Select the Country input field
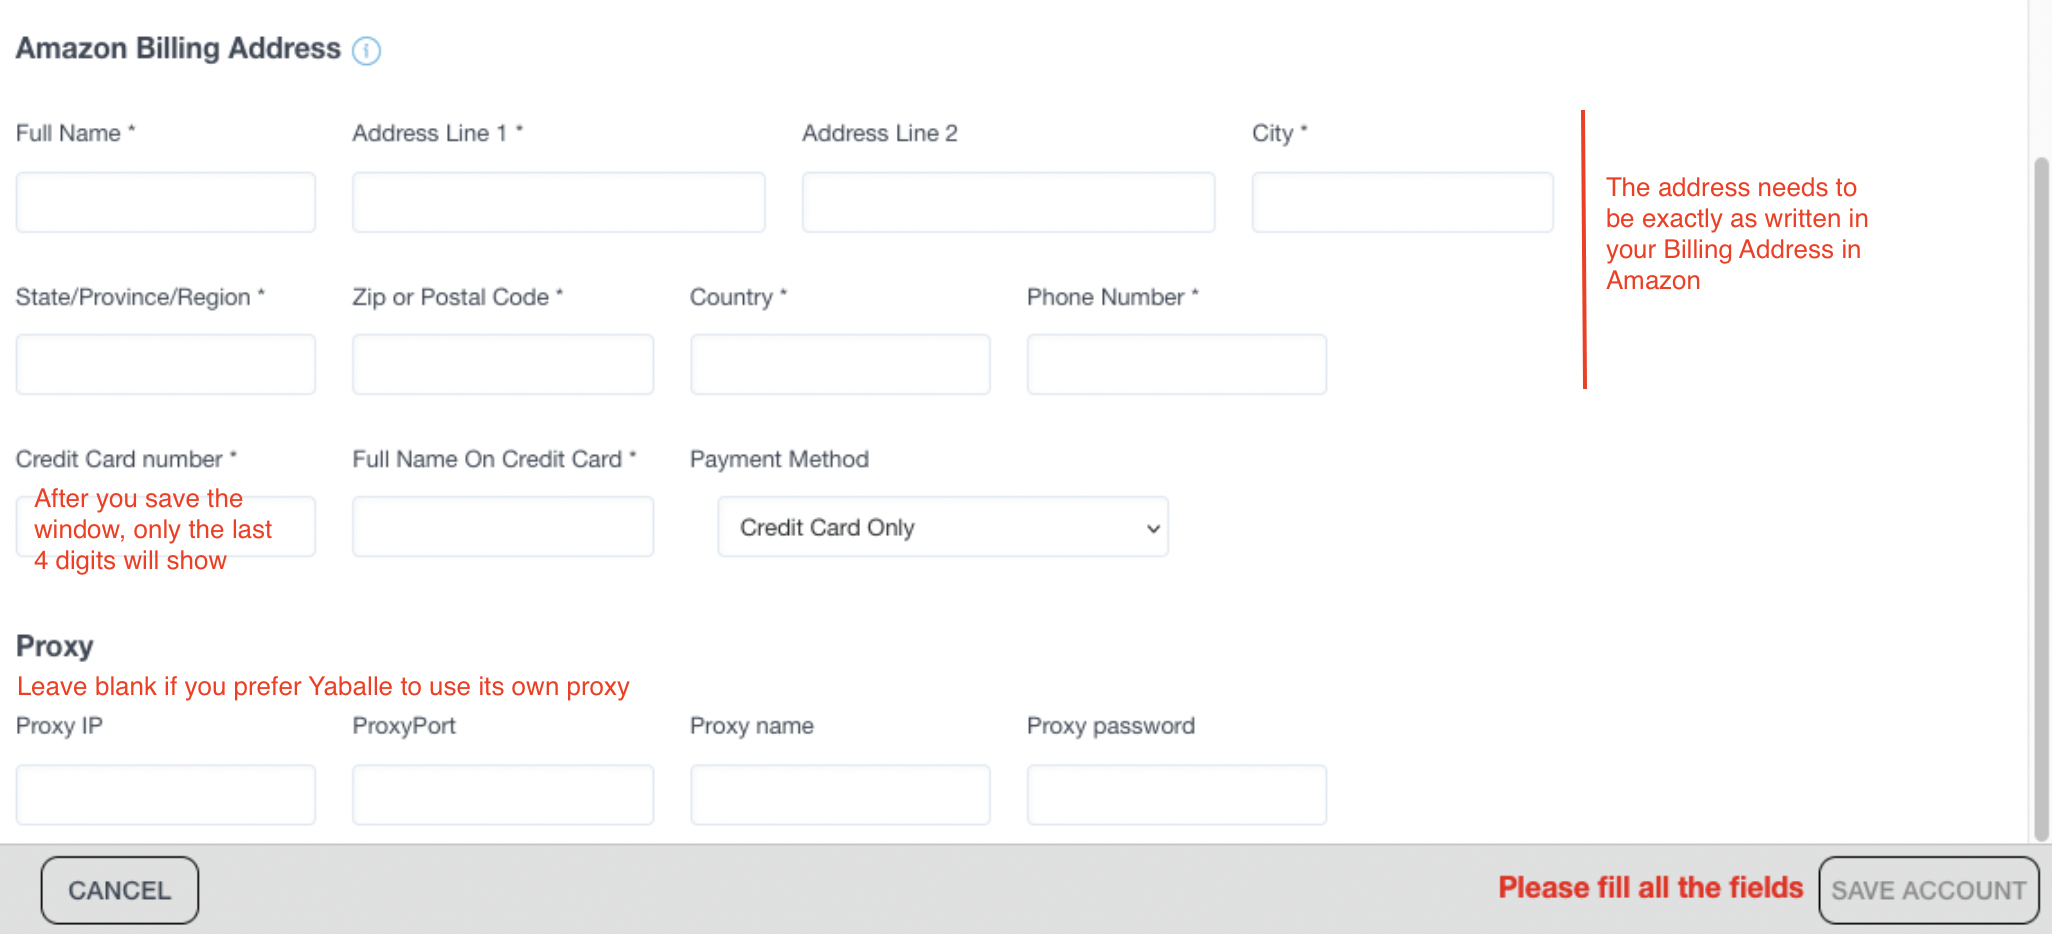2052x934 pixels. [x=840, y=364]
